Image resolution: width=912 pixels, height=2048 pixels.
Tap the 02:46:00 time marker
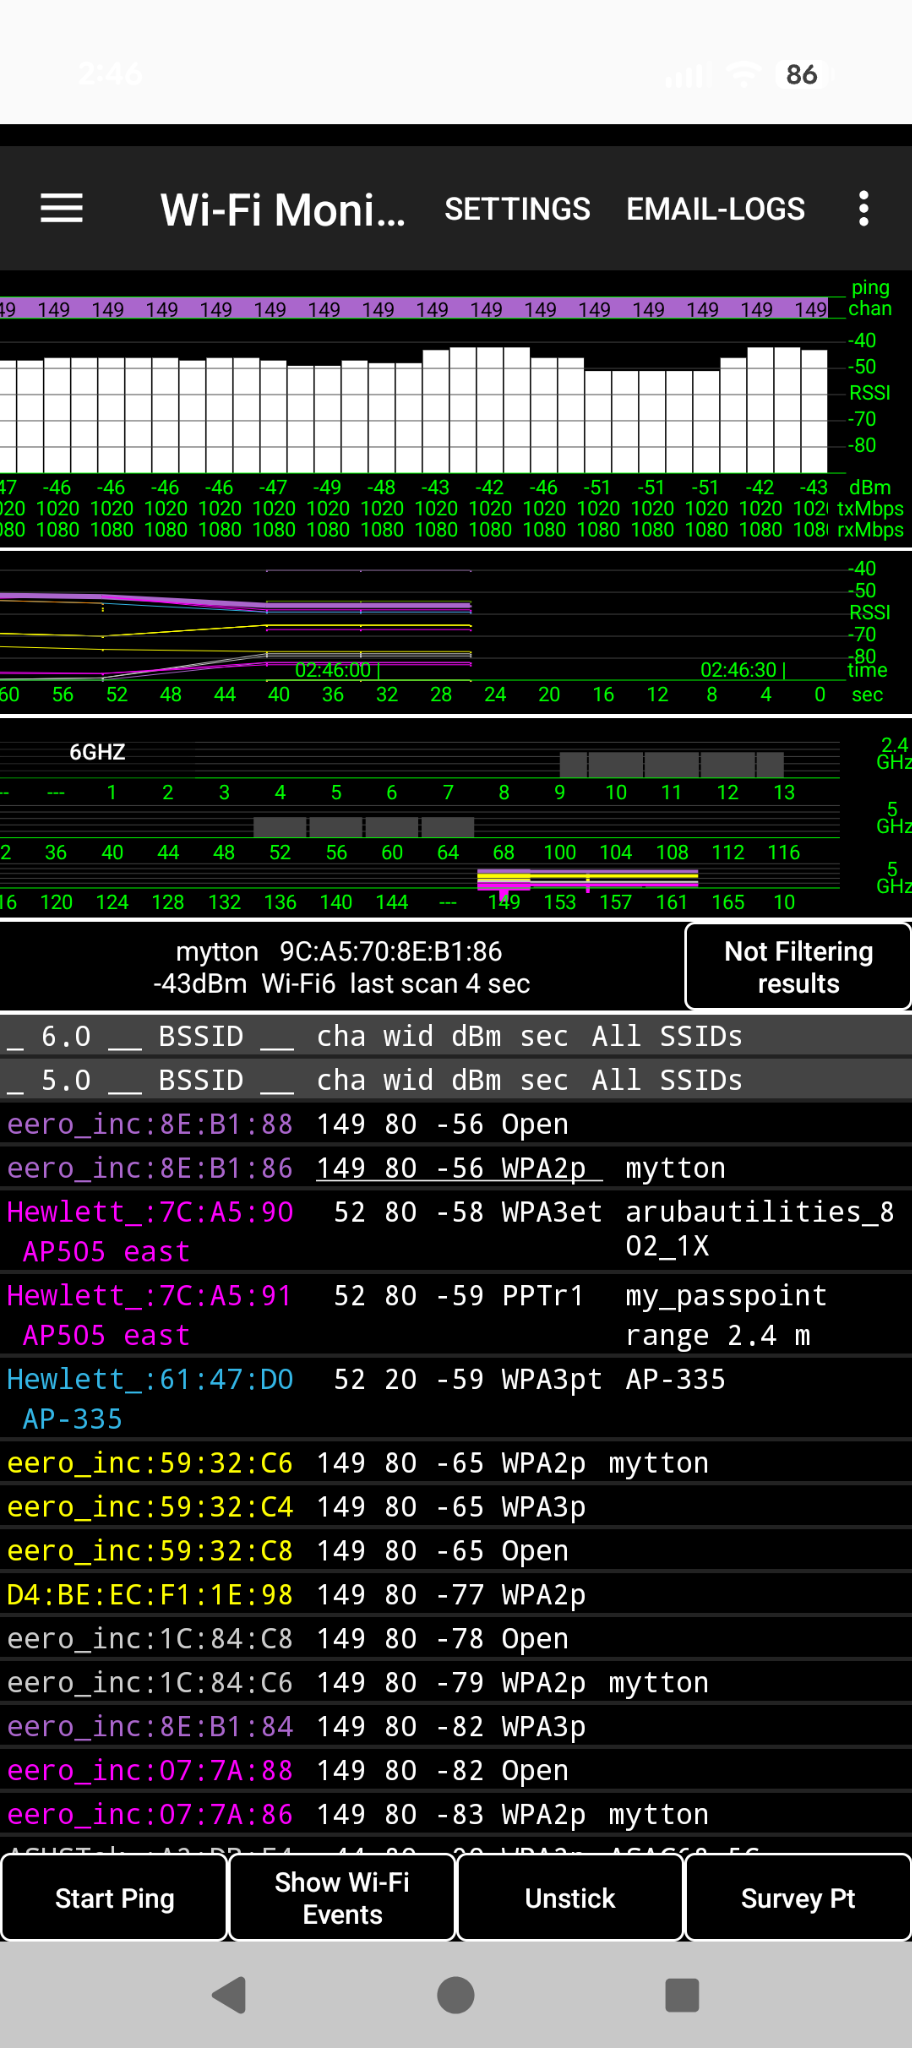[x=337, y=670]
